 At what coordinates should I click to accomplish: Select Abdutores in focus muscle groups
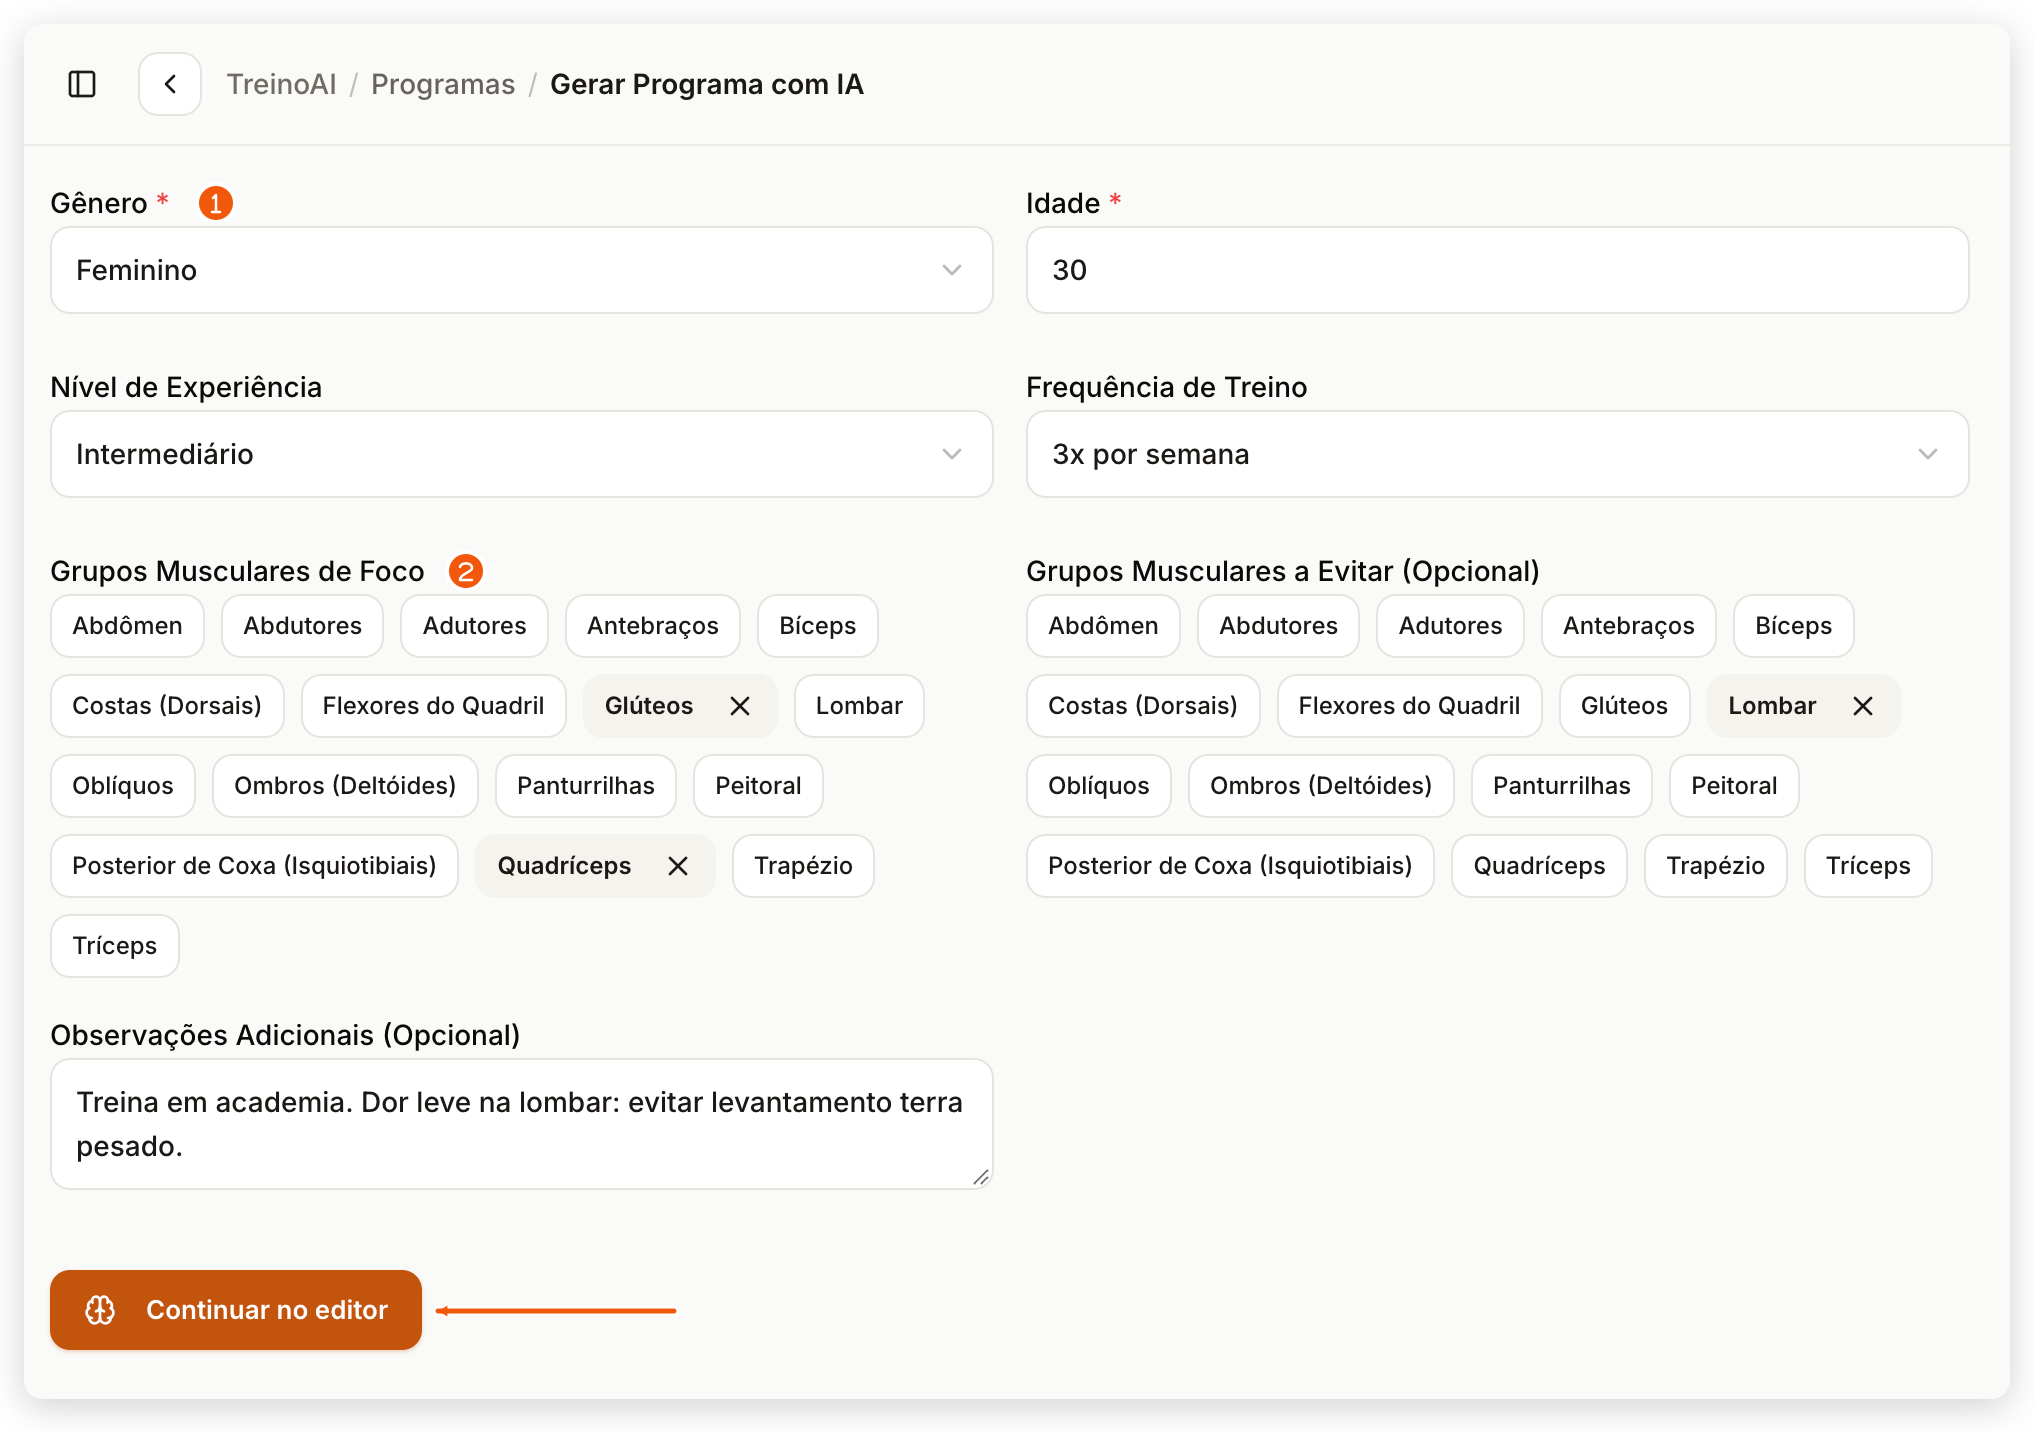pyautogui.click(x=302, y=626)
